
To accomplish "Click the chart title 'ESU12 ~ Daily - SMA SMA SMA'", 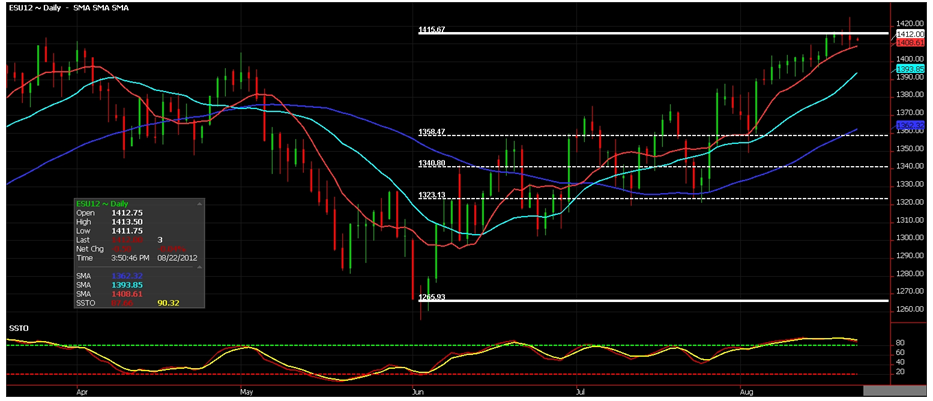I will click(x=67, y=8).
